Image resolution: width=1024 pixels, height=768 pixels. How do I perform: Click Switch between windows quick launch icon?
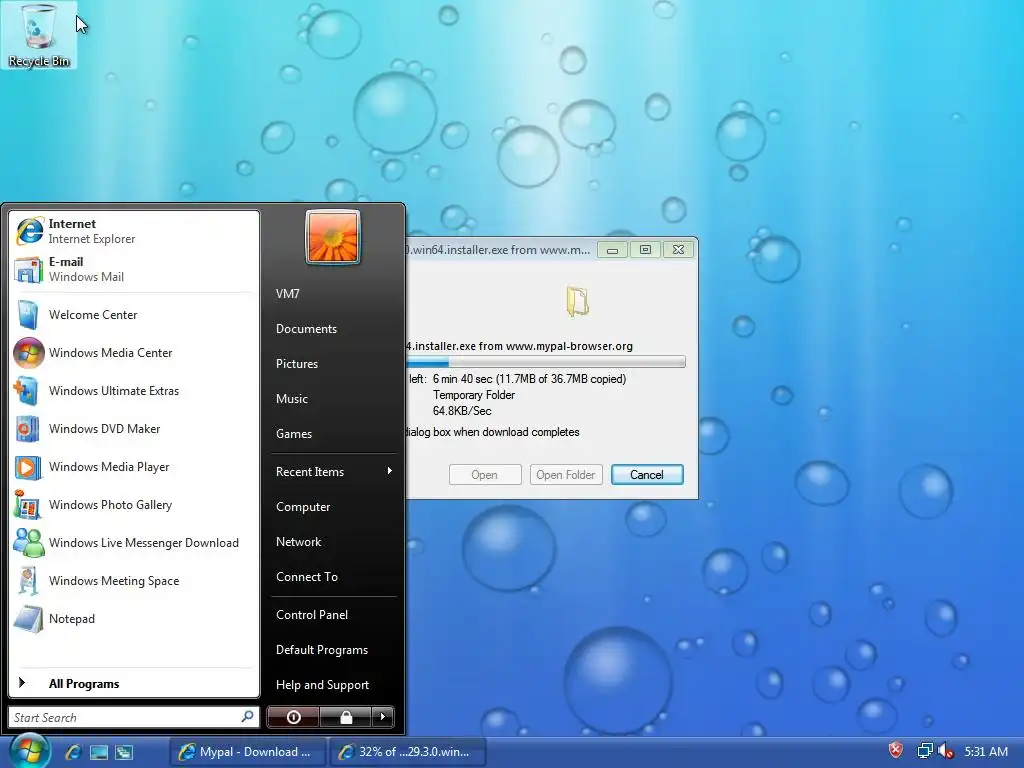(124, 752)
